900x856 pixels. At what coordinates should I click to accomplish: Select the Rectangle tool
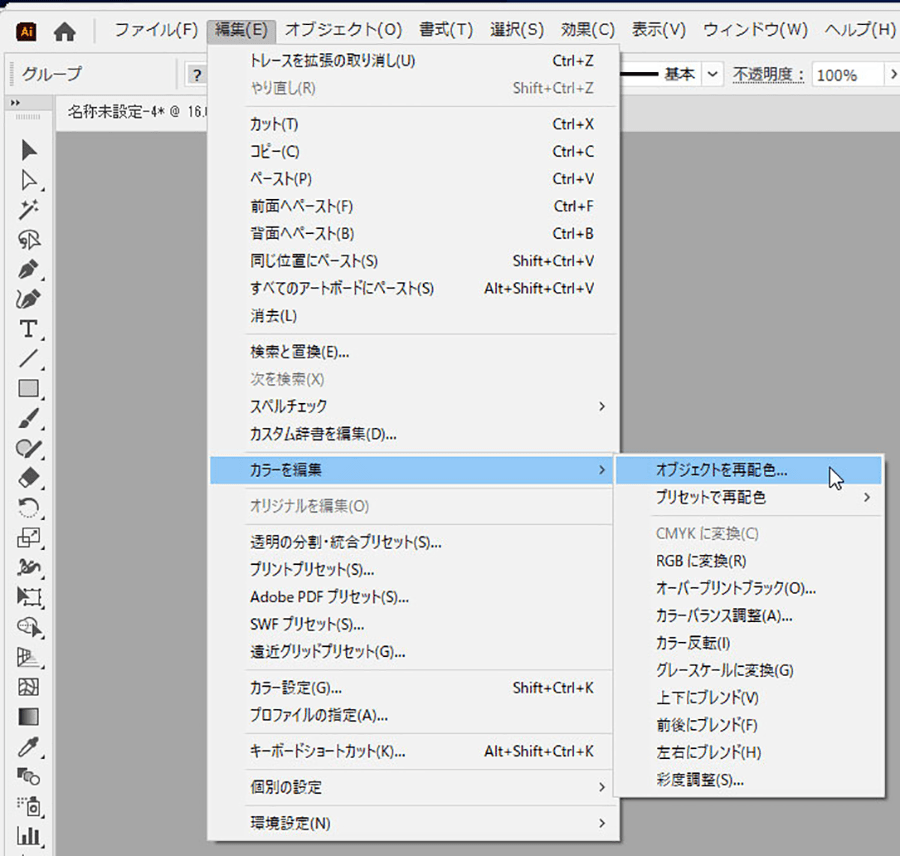(29, 389)
